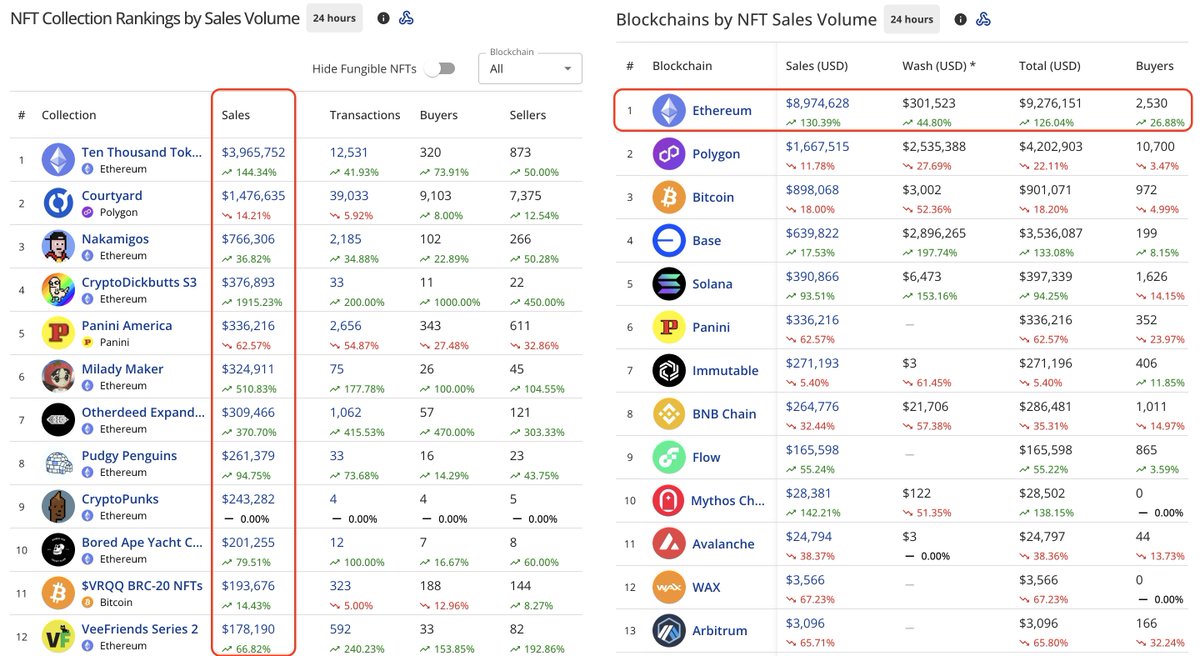1200x656 pixels.
Task: Click Bitcoin blockchain logo in ranking
Action: click(x=669, y=198)
